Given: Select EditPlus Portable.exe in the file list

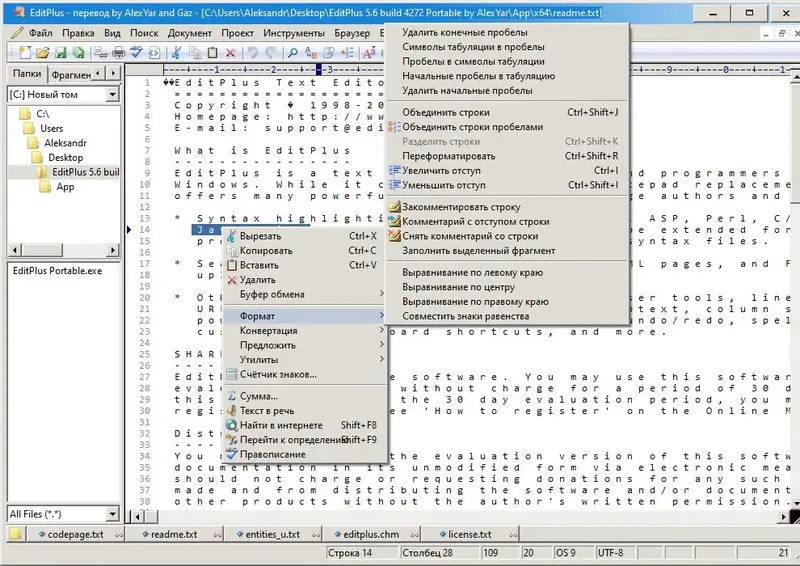Looking at the screenshot, I should click(57, 270).
